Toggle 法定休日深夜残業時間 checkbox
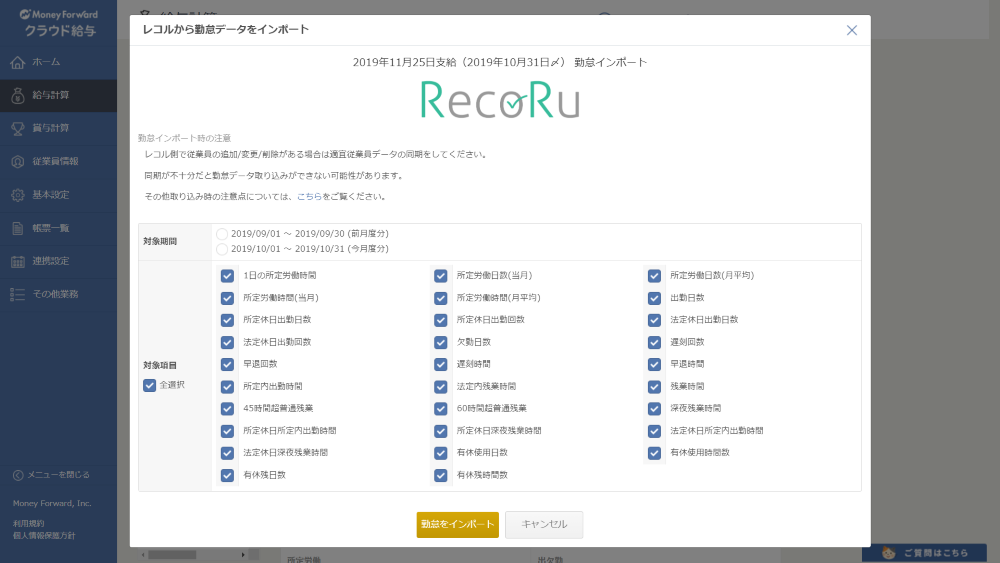Viewport: 1000px width, 563px height. coord(227,453)
